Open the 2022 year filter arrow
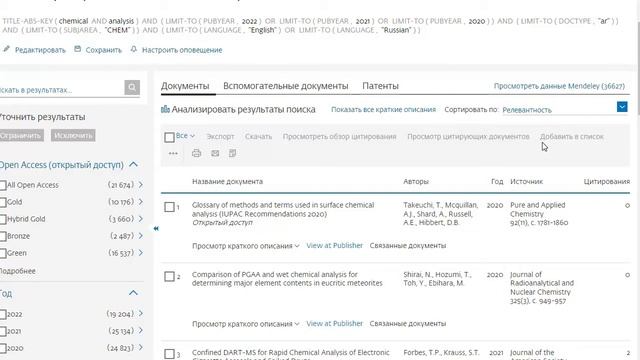The width and height of the screenshot is (640, 360). 140,313
